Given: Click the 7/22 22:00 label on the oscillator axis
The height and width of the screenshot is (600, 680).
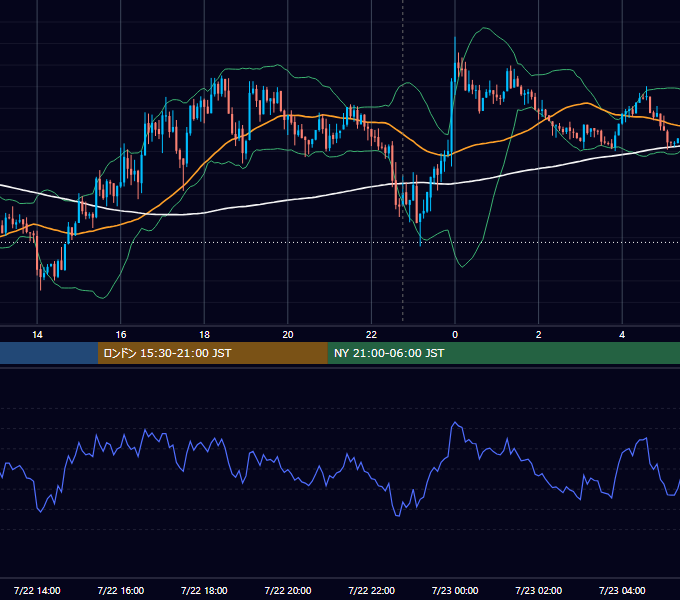Looking at the screenshot, I should click(x=372, y=590).
